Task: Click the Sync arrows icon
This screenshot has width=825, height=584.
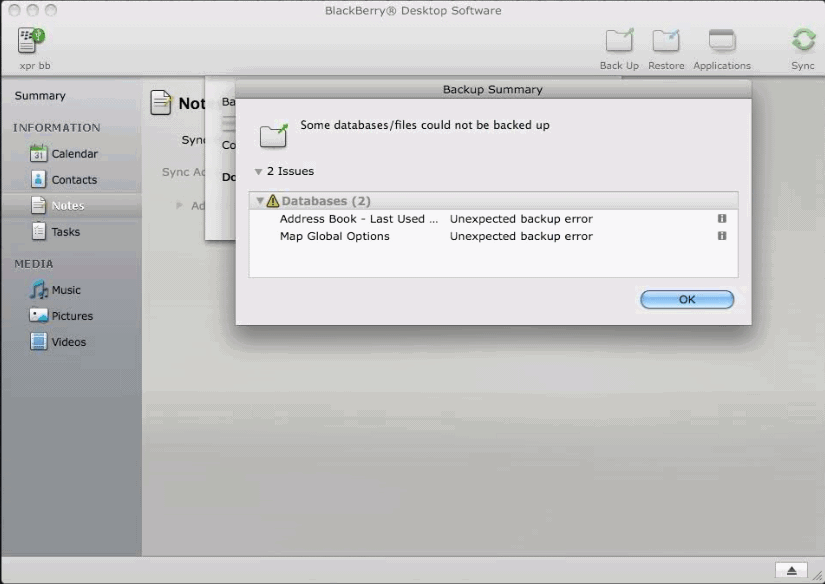Action: (x=803, y=40)
